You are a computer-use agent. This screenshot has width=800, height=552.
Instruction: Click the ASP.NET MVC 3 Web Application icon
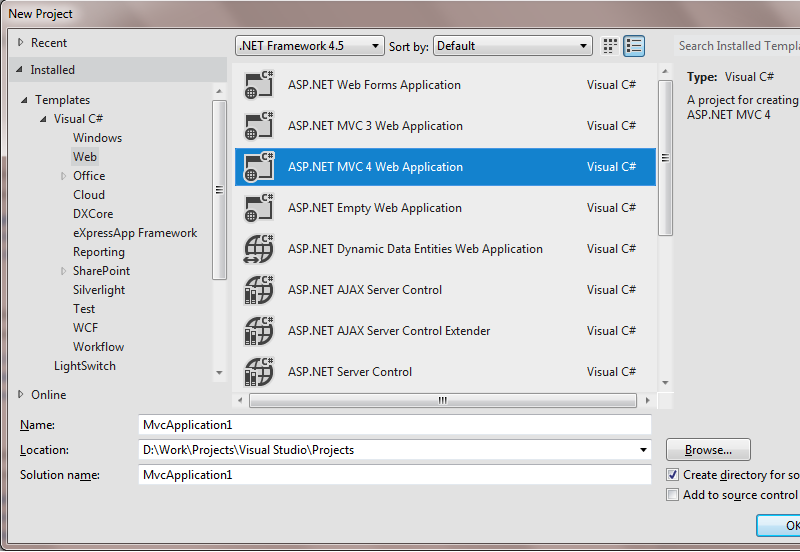pos(259,126)
